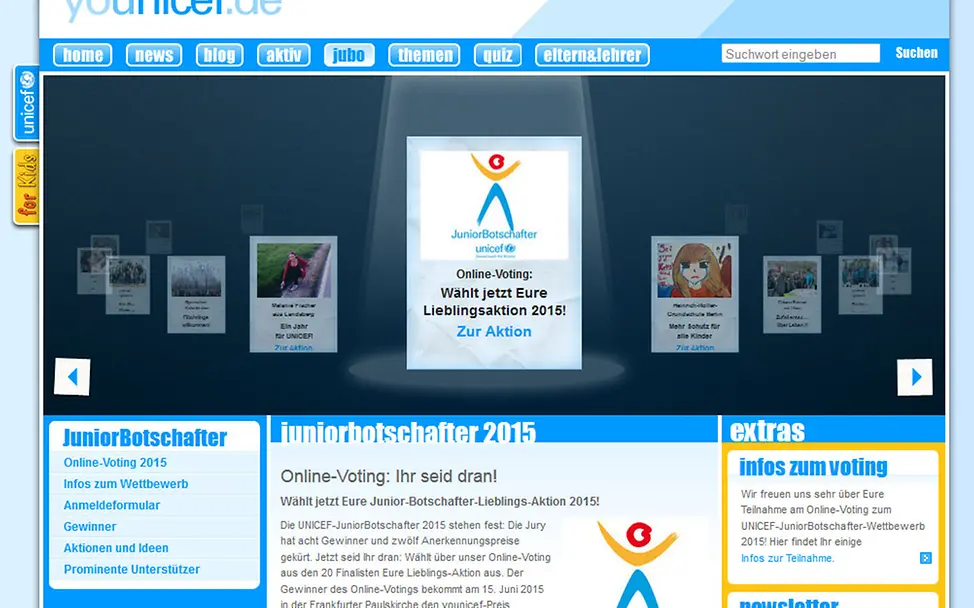Switch to the jubo navigation tab
The height and width of the screenshot is (608, 974).
coord(349,55)
